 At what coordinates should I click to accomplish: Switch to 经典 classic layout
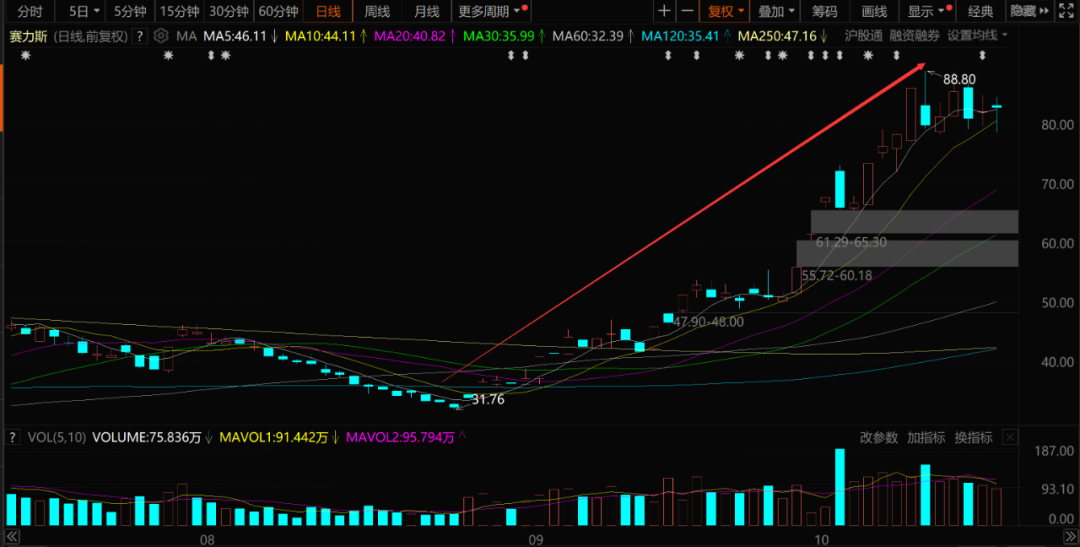(981, 11)
